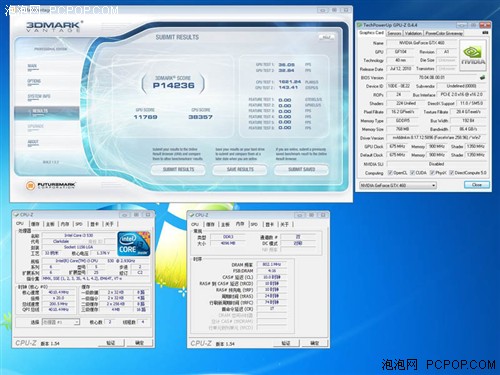Select the Graphics Card tab in GPU-Z
Viewport: 500px width, 375px height.
[x=371, y=33]
